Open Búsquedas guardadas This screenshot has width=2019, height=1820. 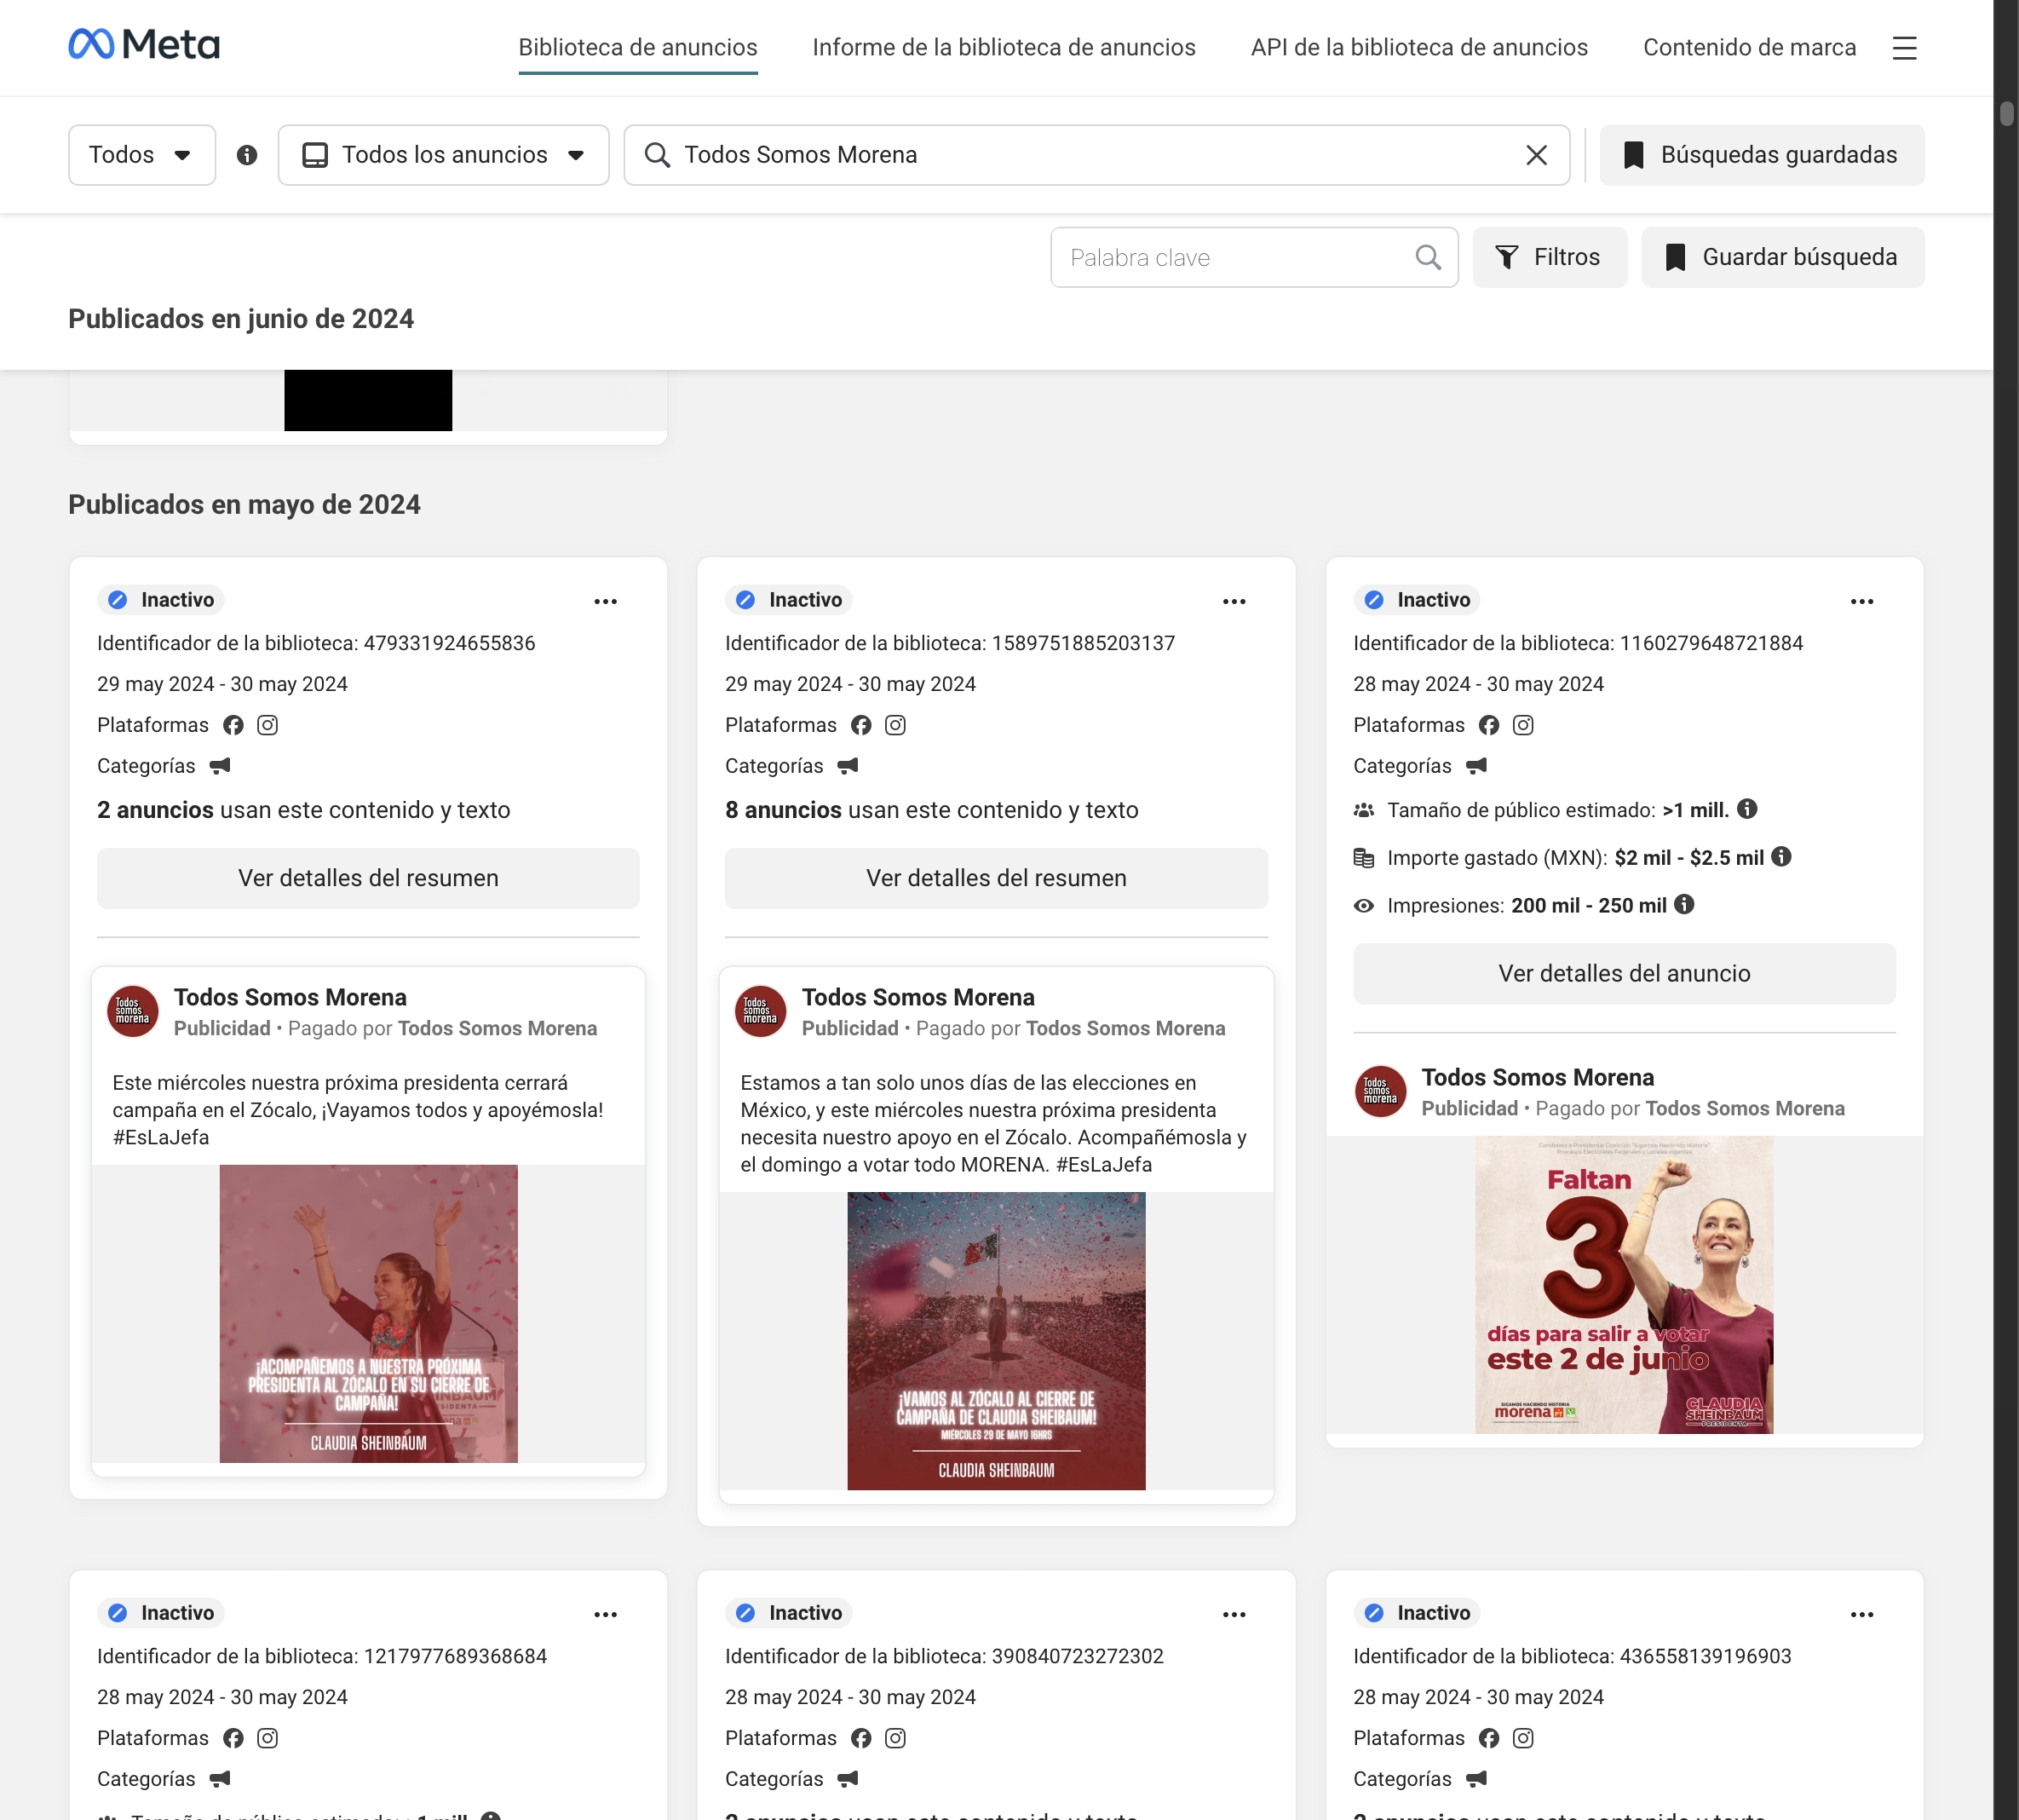1762,155
